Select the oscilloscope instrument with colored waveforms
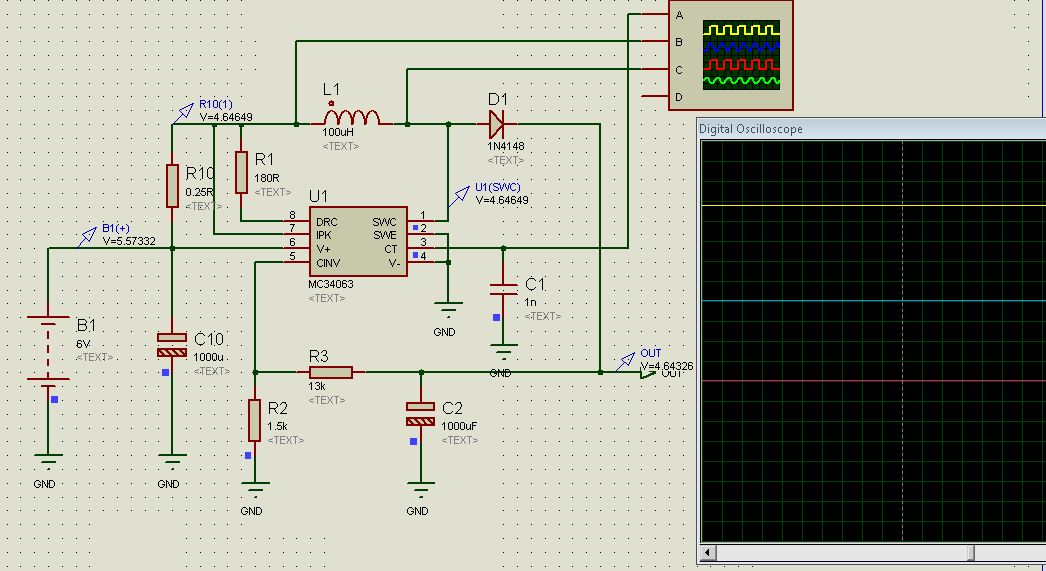Image resolution: width=1046 pixels, height=571 pixels. point(739,54)
